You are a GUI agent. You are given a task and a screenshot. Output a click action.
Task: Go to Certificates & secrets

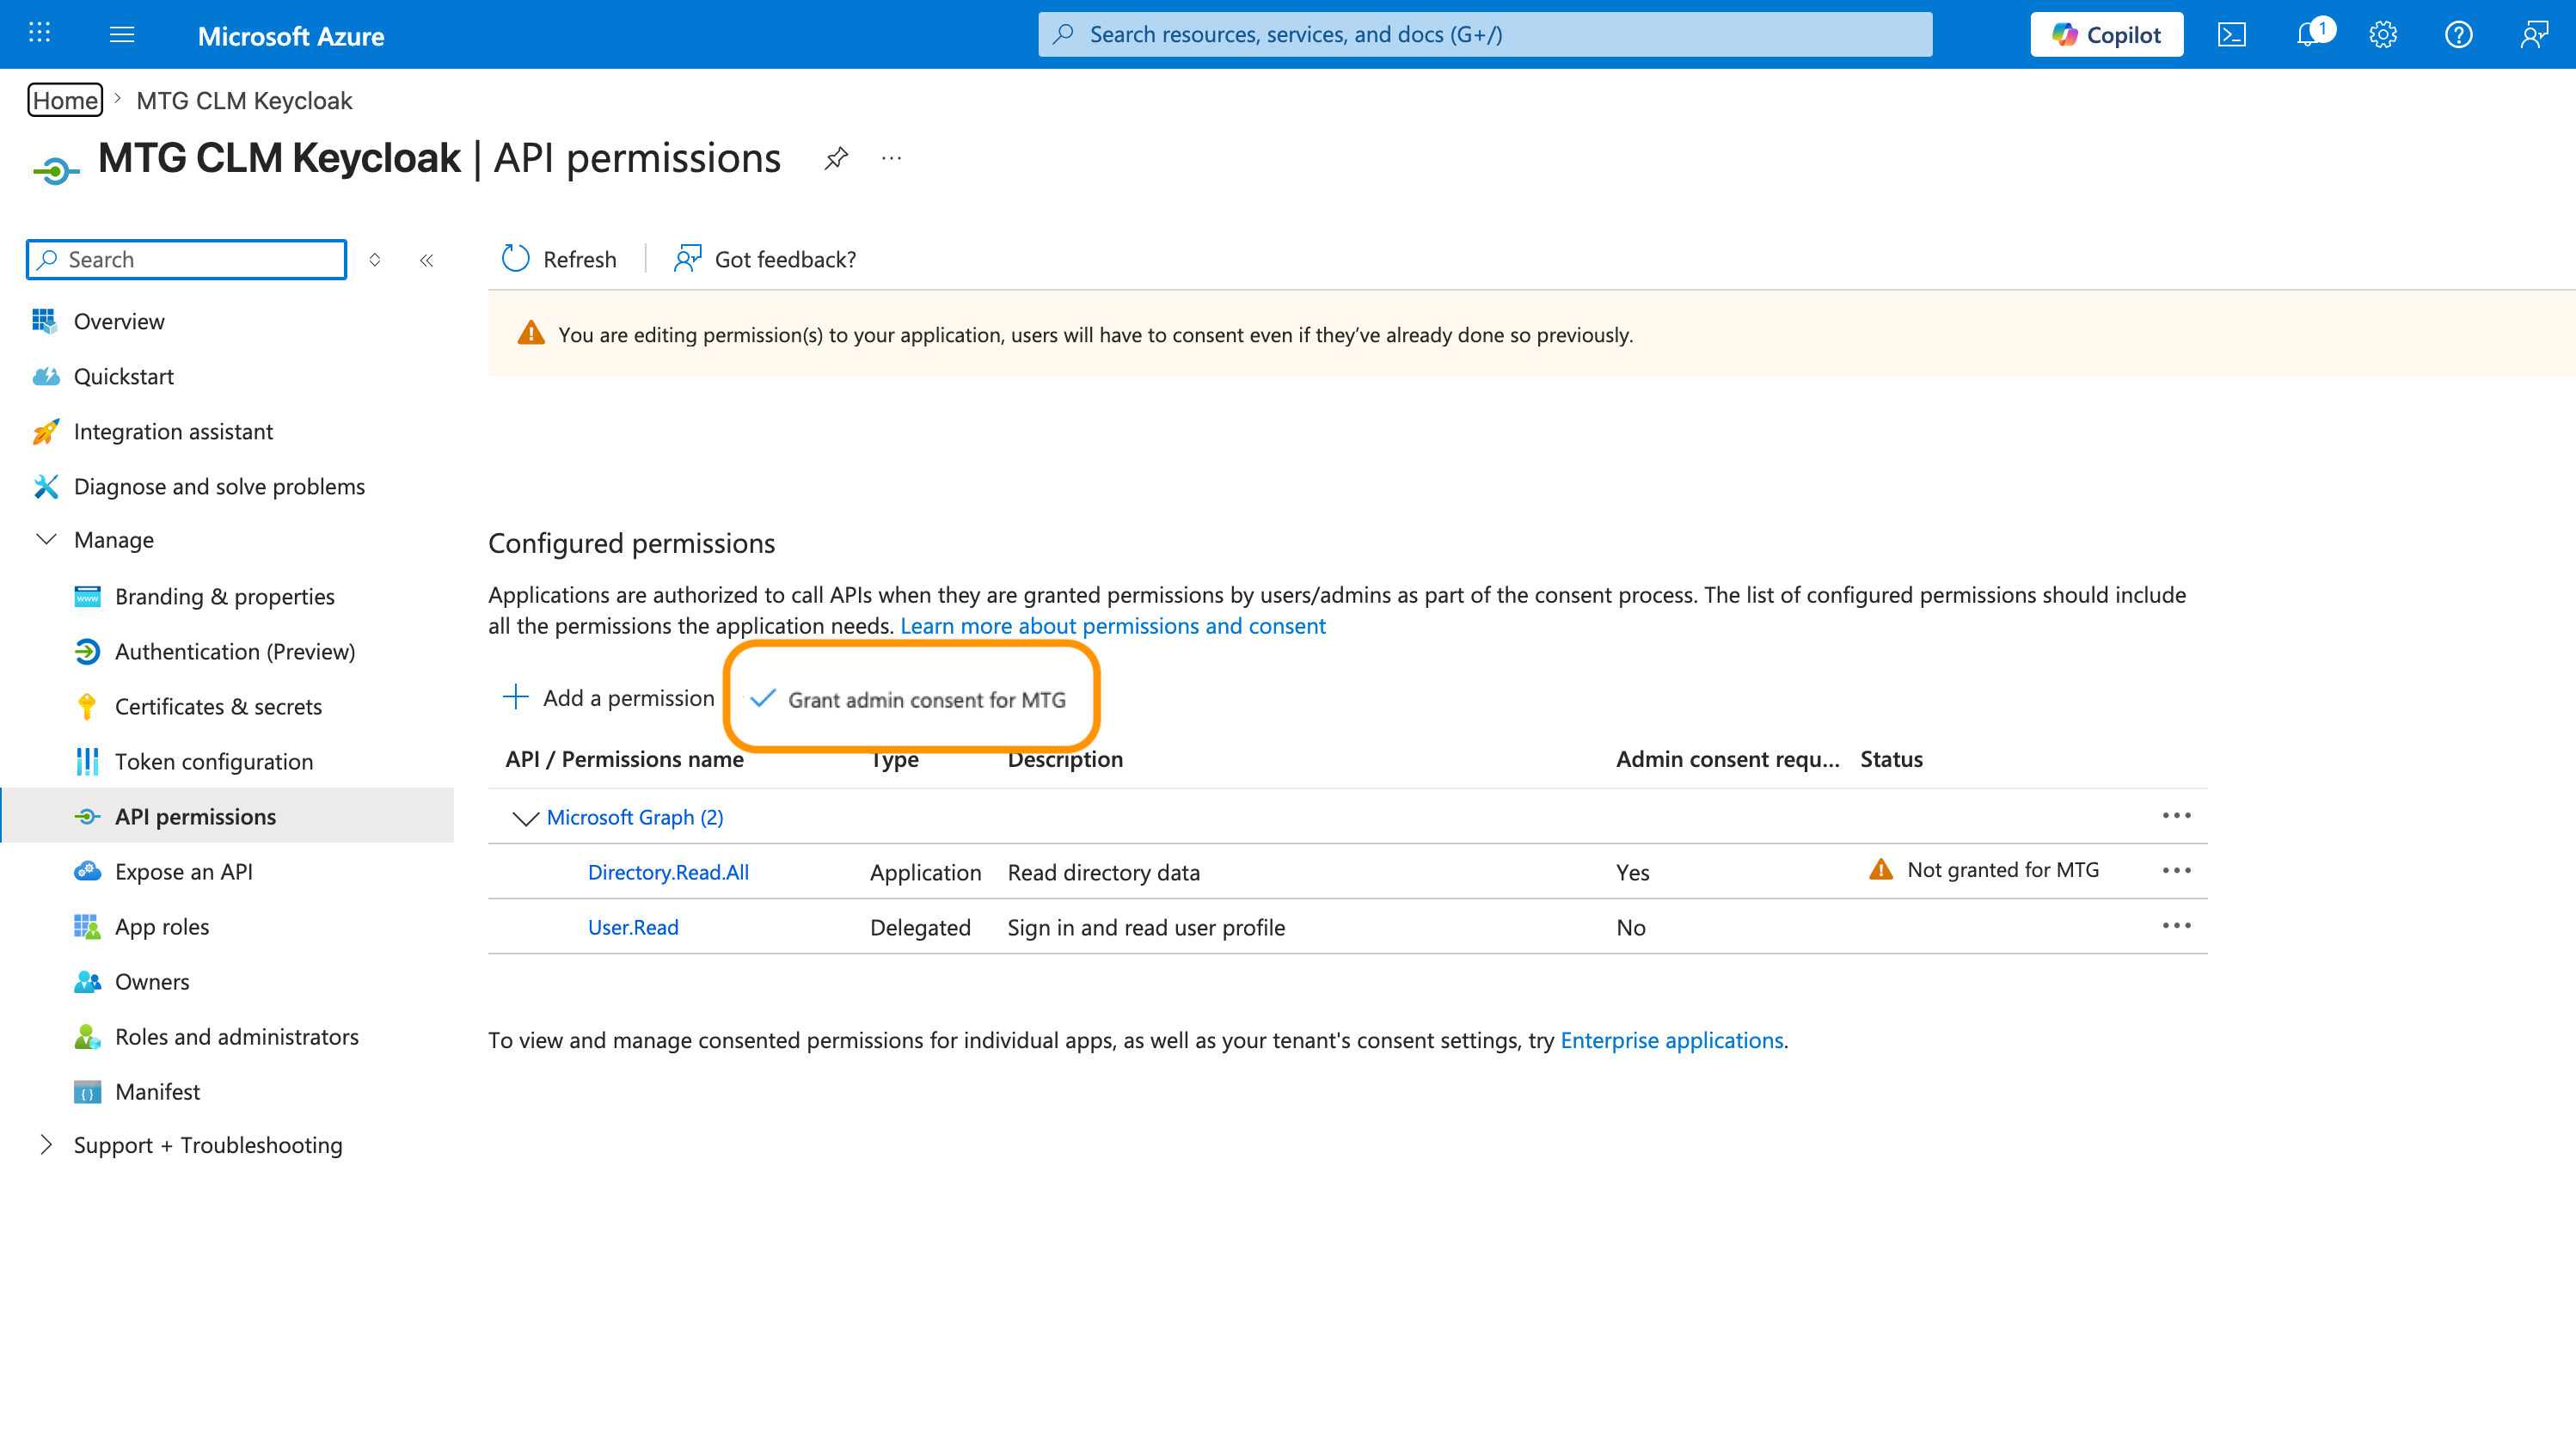pos(218,706)
